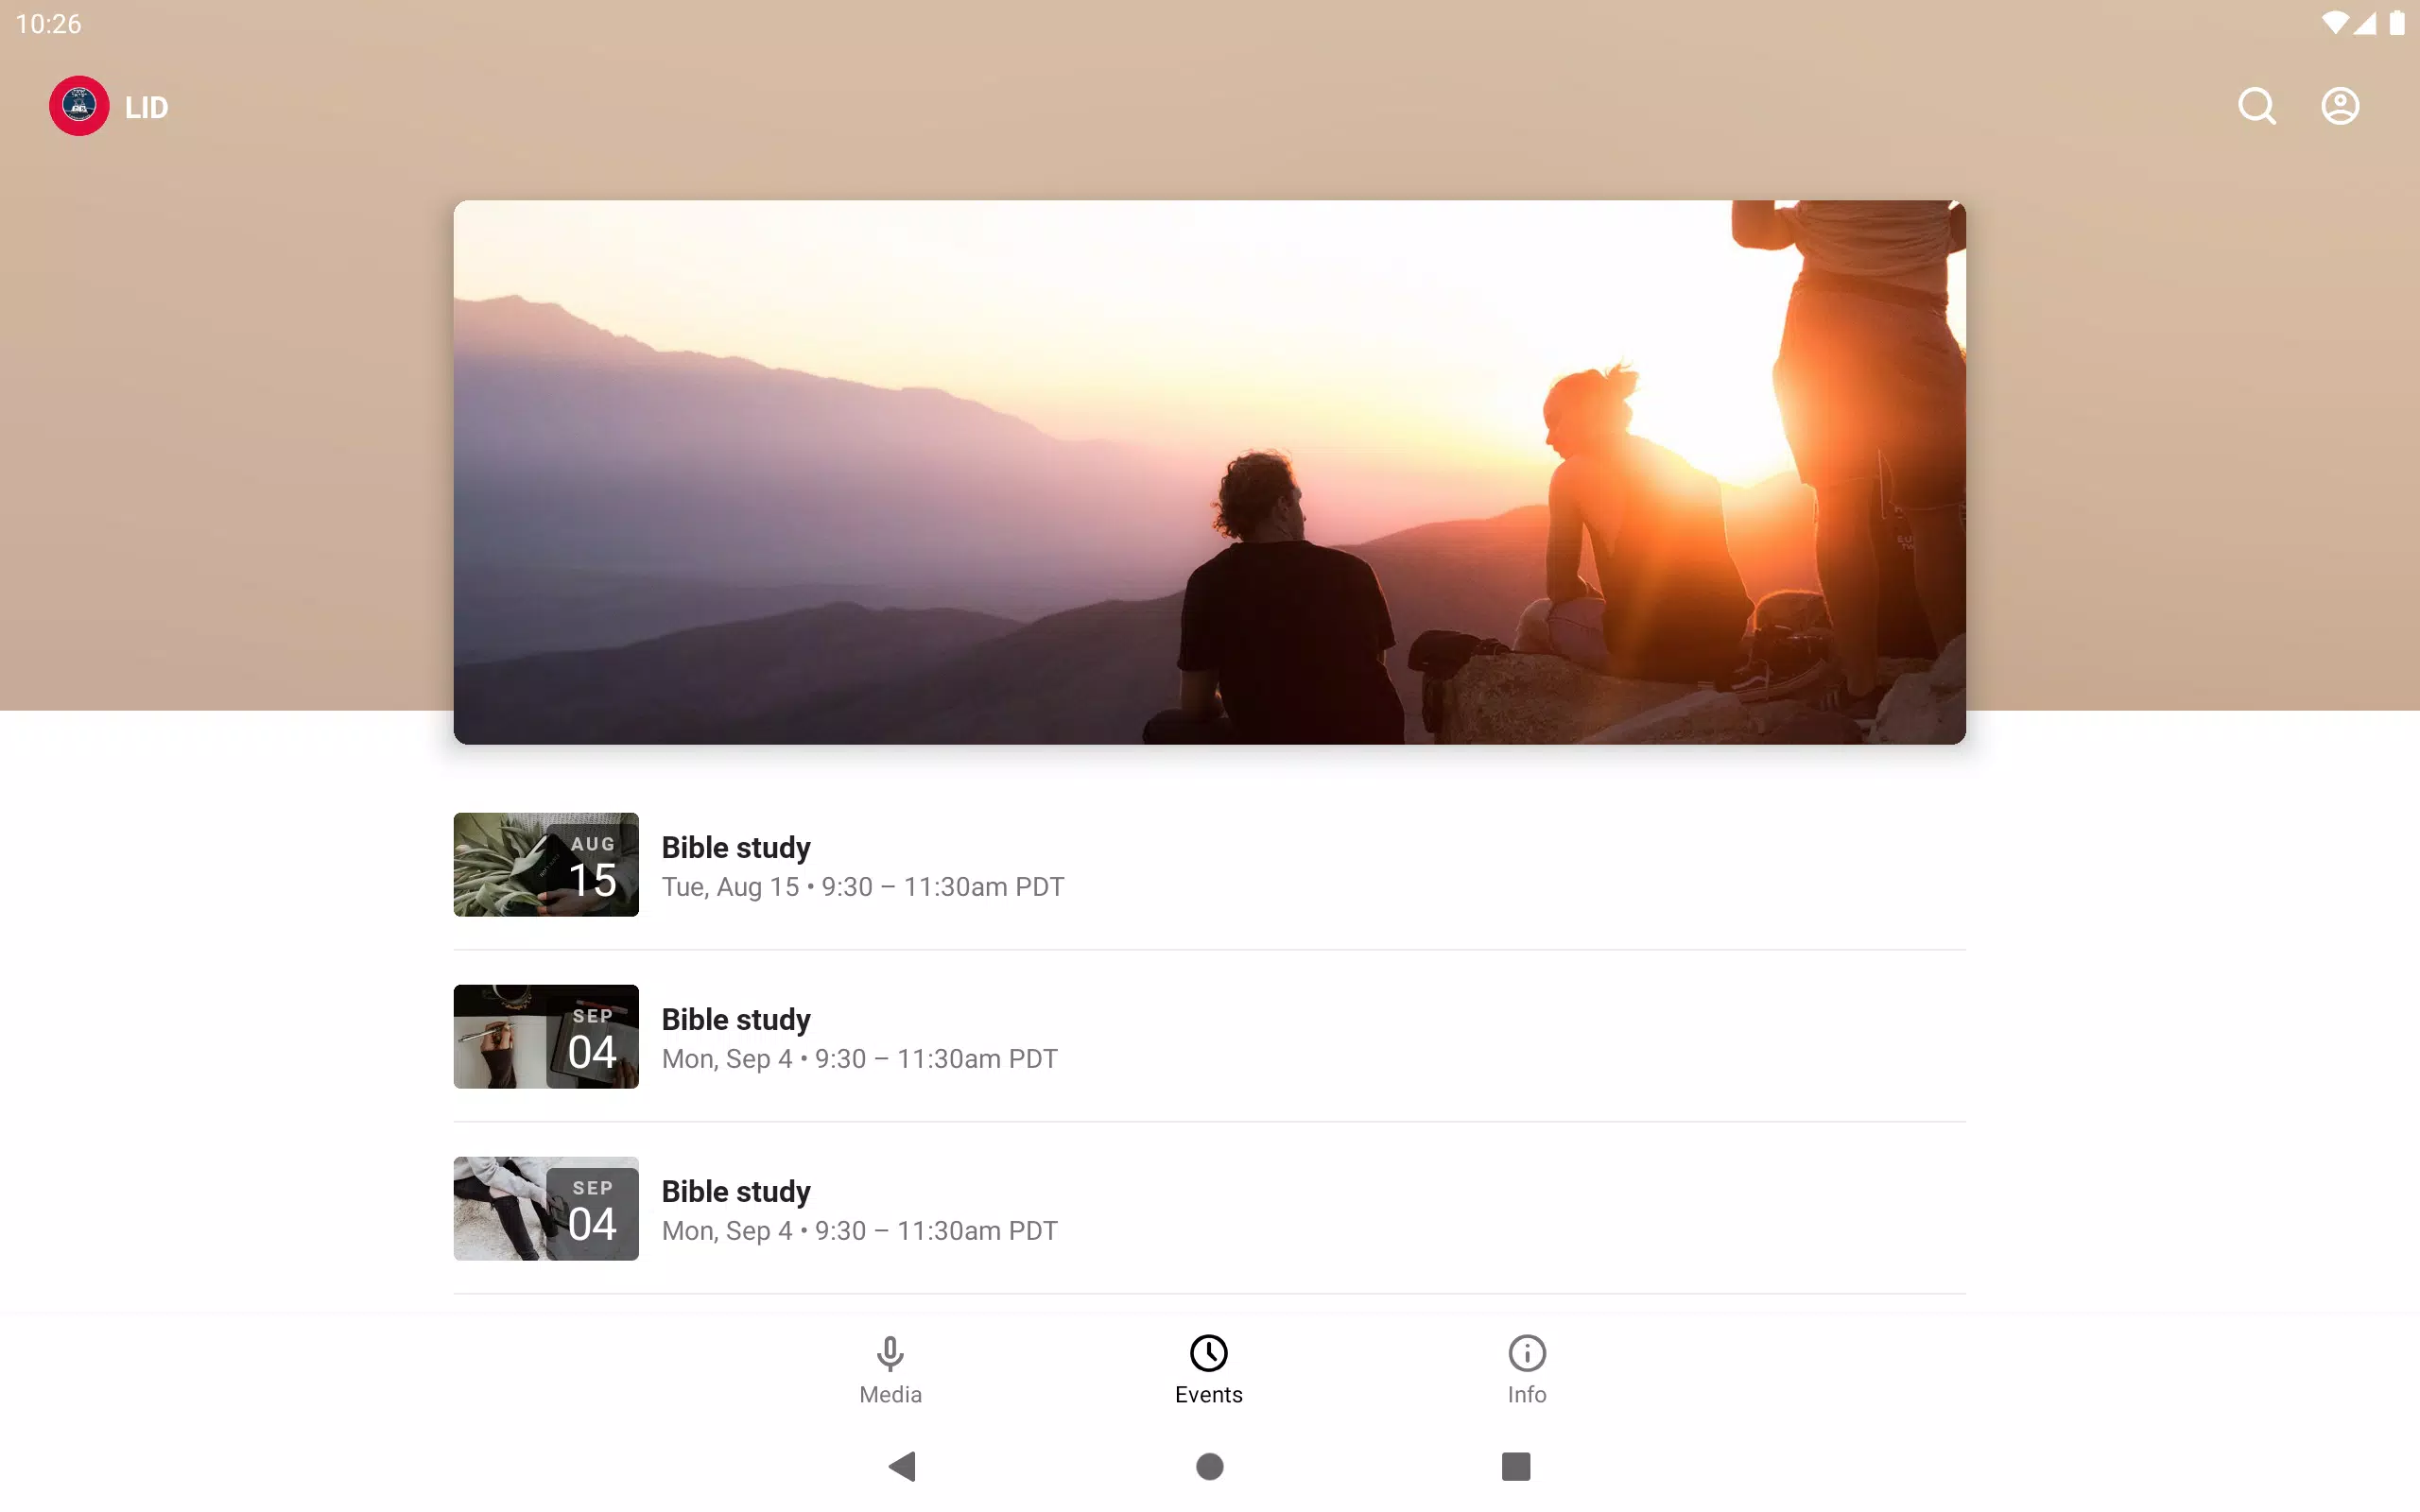This screenshot has width=2420, height=1512.
Task: Open the LID app title text
Action: (146, 107)
